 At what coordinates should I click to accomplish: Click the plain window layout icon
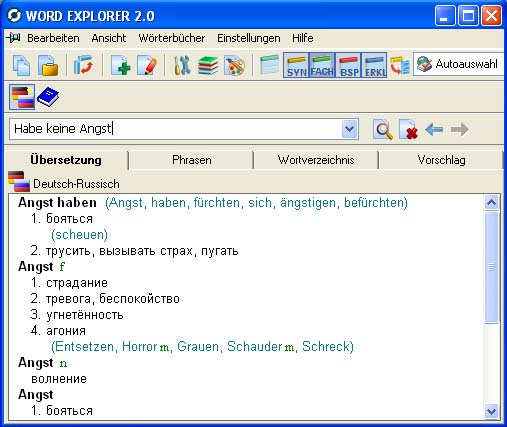coord(269,65)
